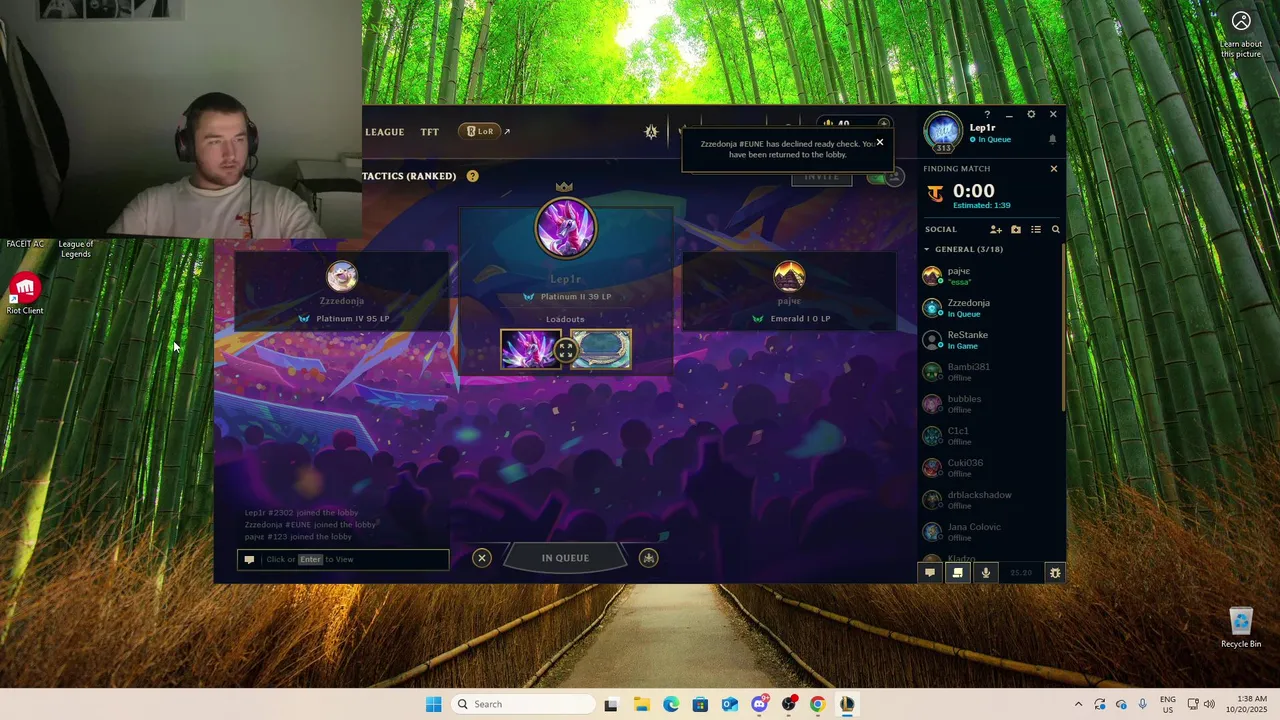
Task: Click Zzzedonja's lobby avatar
Action: (x=341, y=276)
